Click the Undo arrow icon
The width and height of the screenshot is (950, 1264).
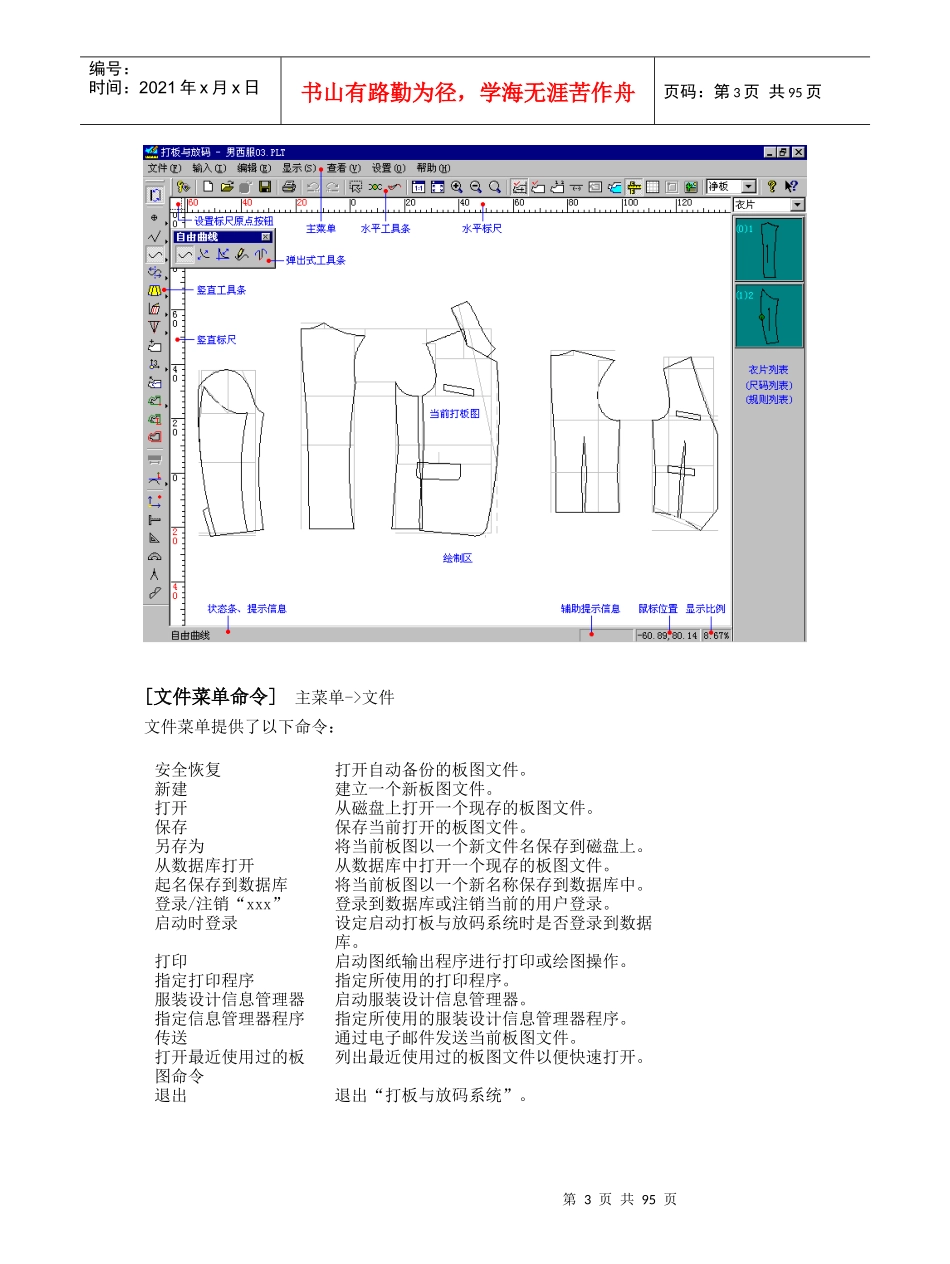[312, 187]
